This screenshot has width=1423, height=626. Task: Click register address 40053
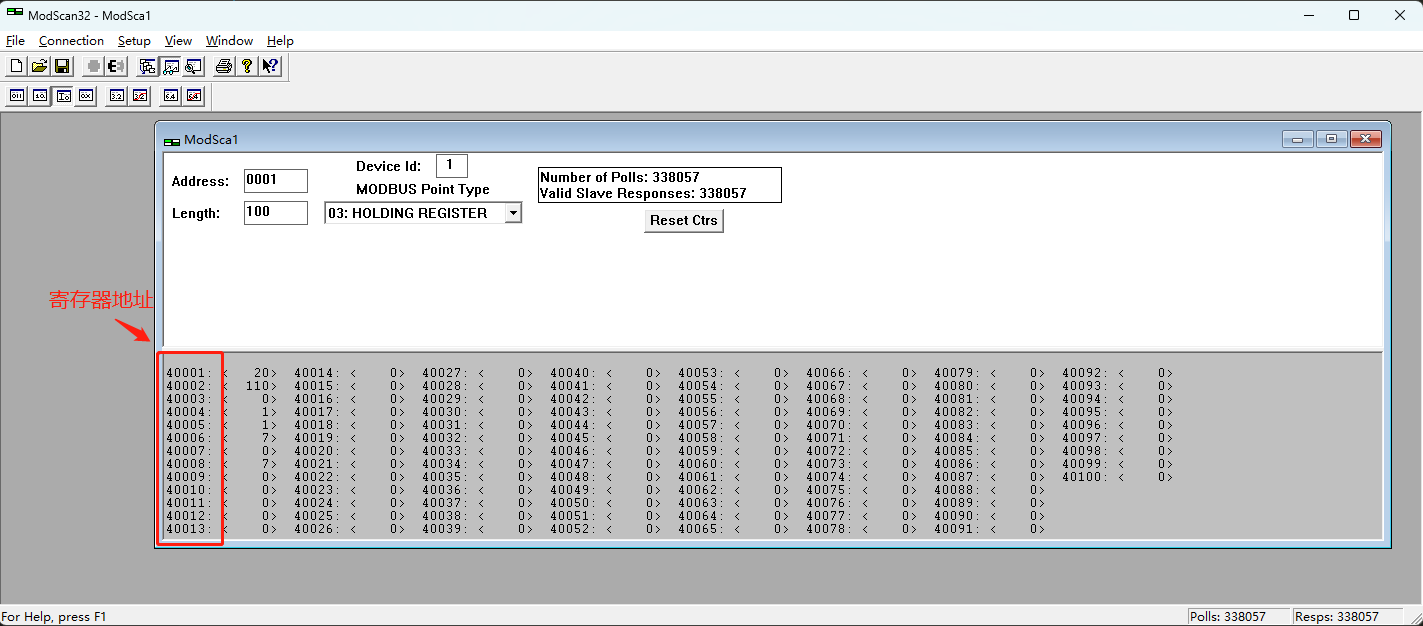coord(698,373)
